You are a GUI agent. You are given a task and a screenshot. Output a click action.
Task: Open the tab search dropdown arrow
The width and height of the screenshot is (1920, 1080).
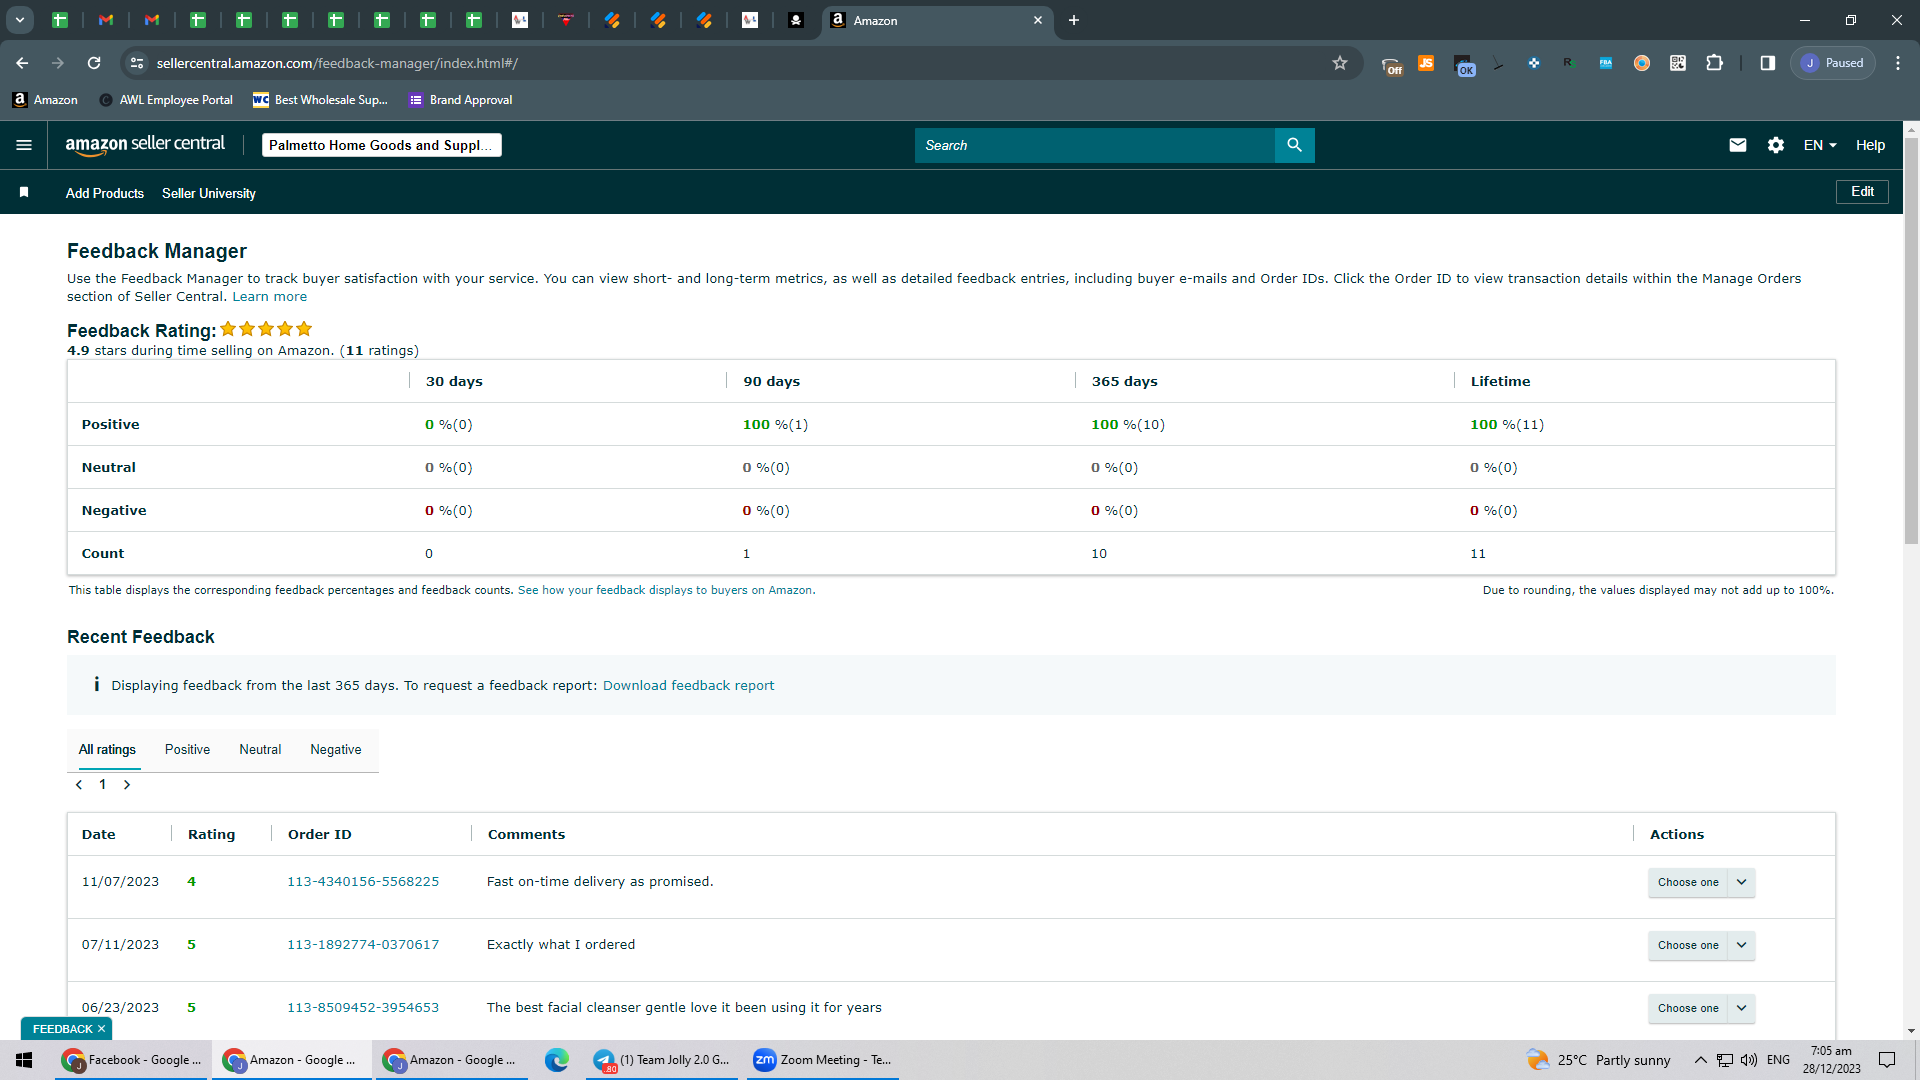pos(19,20)
